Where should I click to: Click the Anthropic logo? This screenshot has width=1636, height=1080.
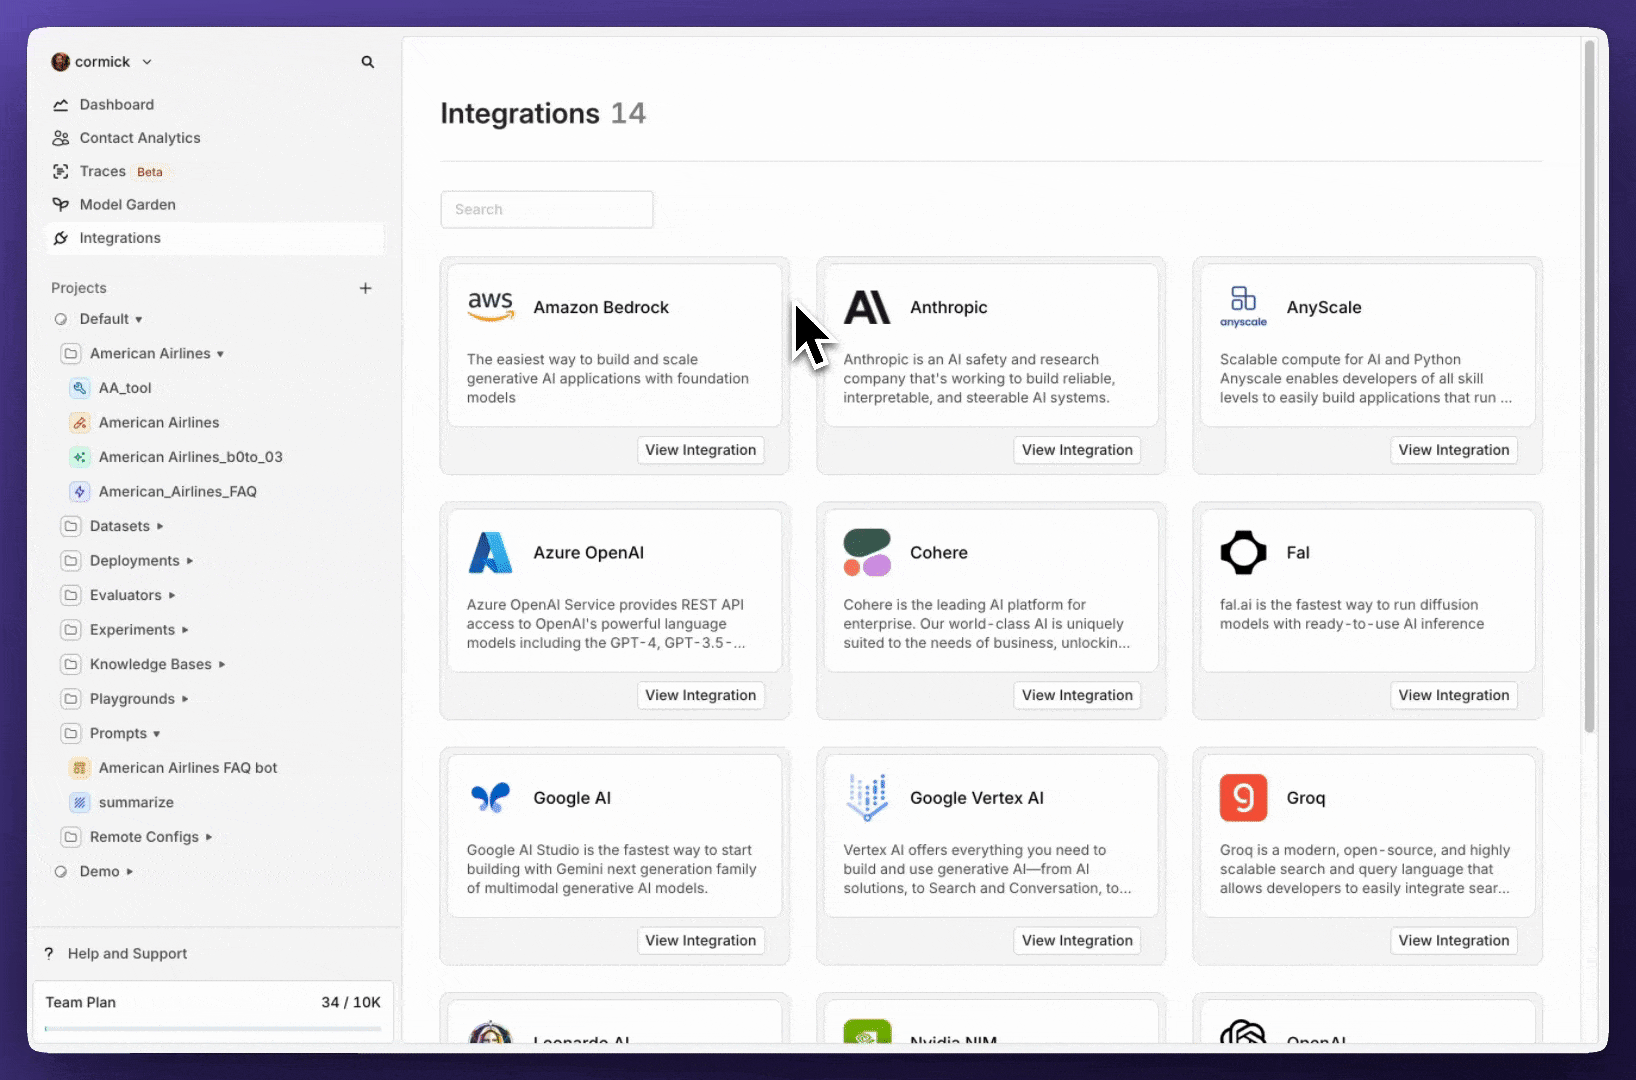867,307
